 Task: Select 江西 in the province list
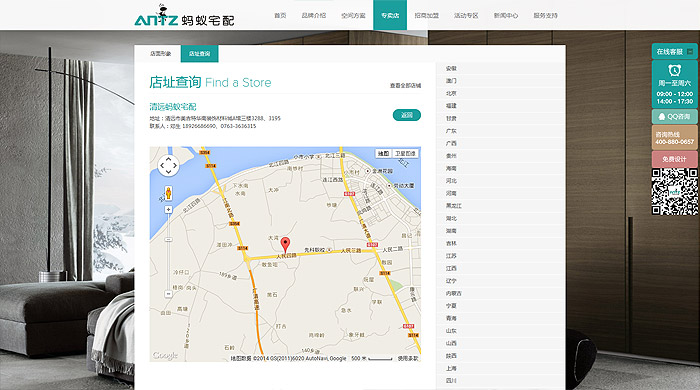pyautogui.click(x=451, y=268)
